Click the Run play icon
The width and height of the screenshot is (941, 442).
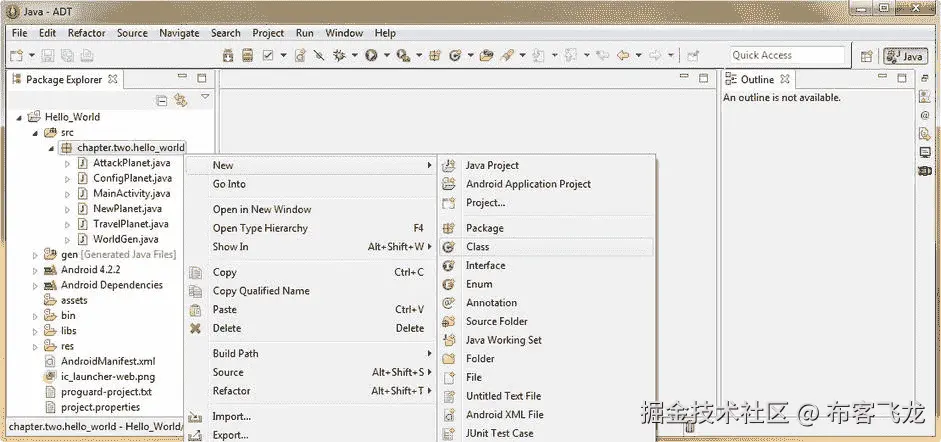pos(371,55)
